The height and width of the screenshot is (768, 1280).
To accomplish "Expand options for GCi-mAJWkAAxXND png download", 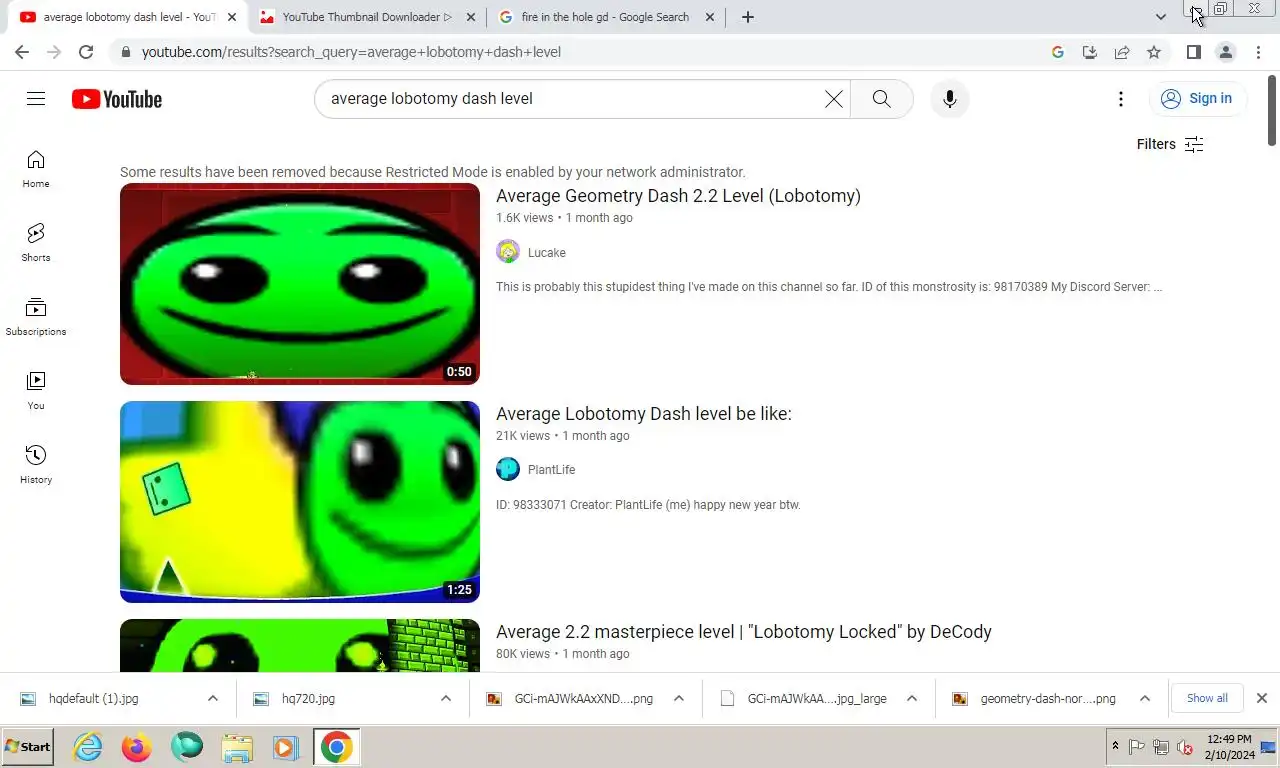I will pyautogui.click(x=679, y=699).
